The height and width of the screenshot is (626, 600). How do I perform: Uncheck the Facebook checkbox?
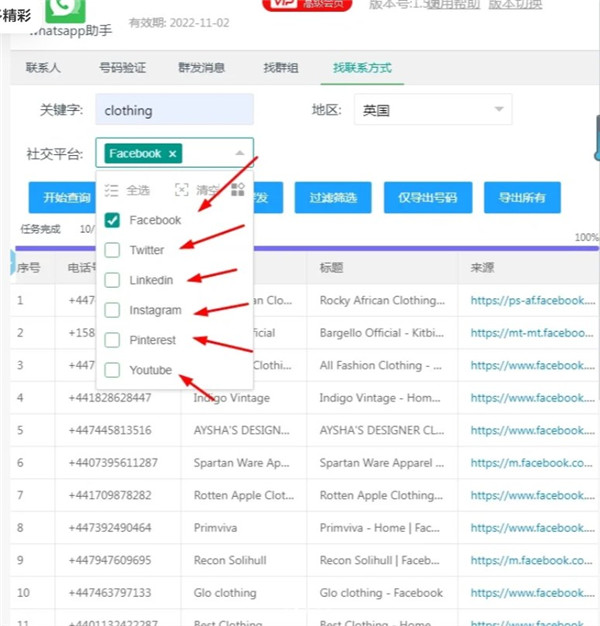tap(113, 220)
